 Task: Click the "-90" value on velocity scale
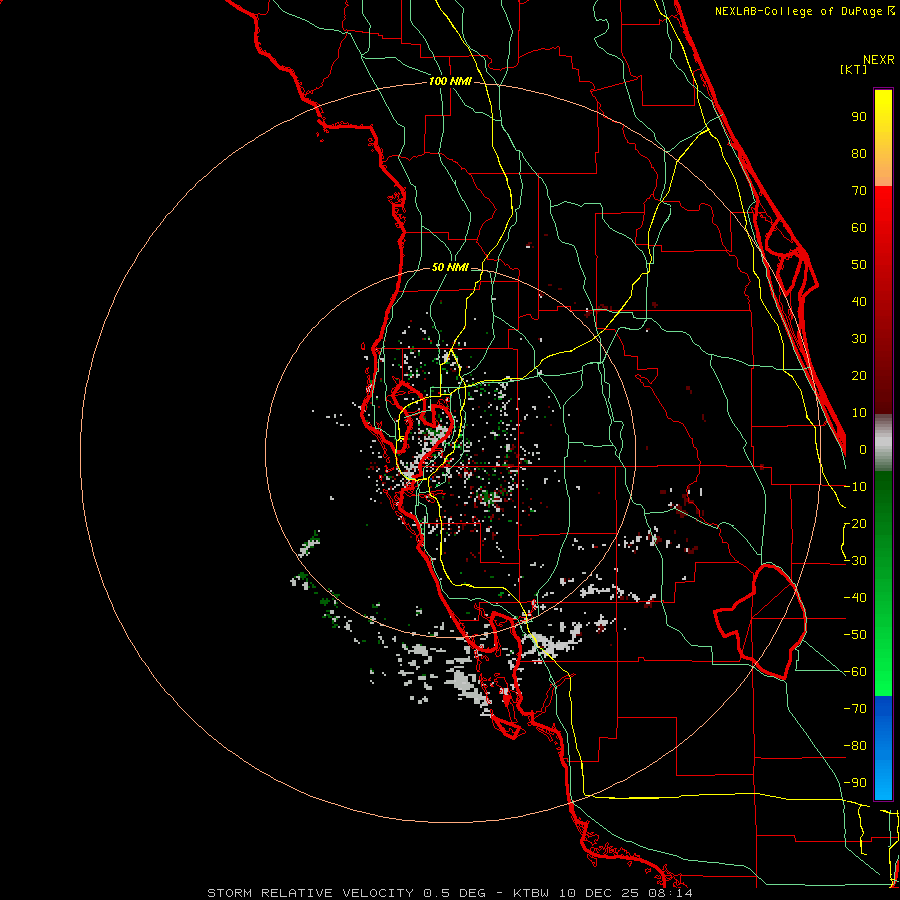(x=855, y=783)
